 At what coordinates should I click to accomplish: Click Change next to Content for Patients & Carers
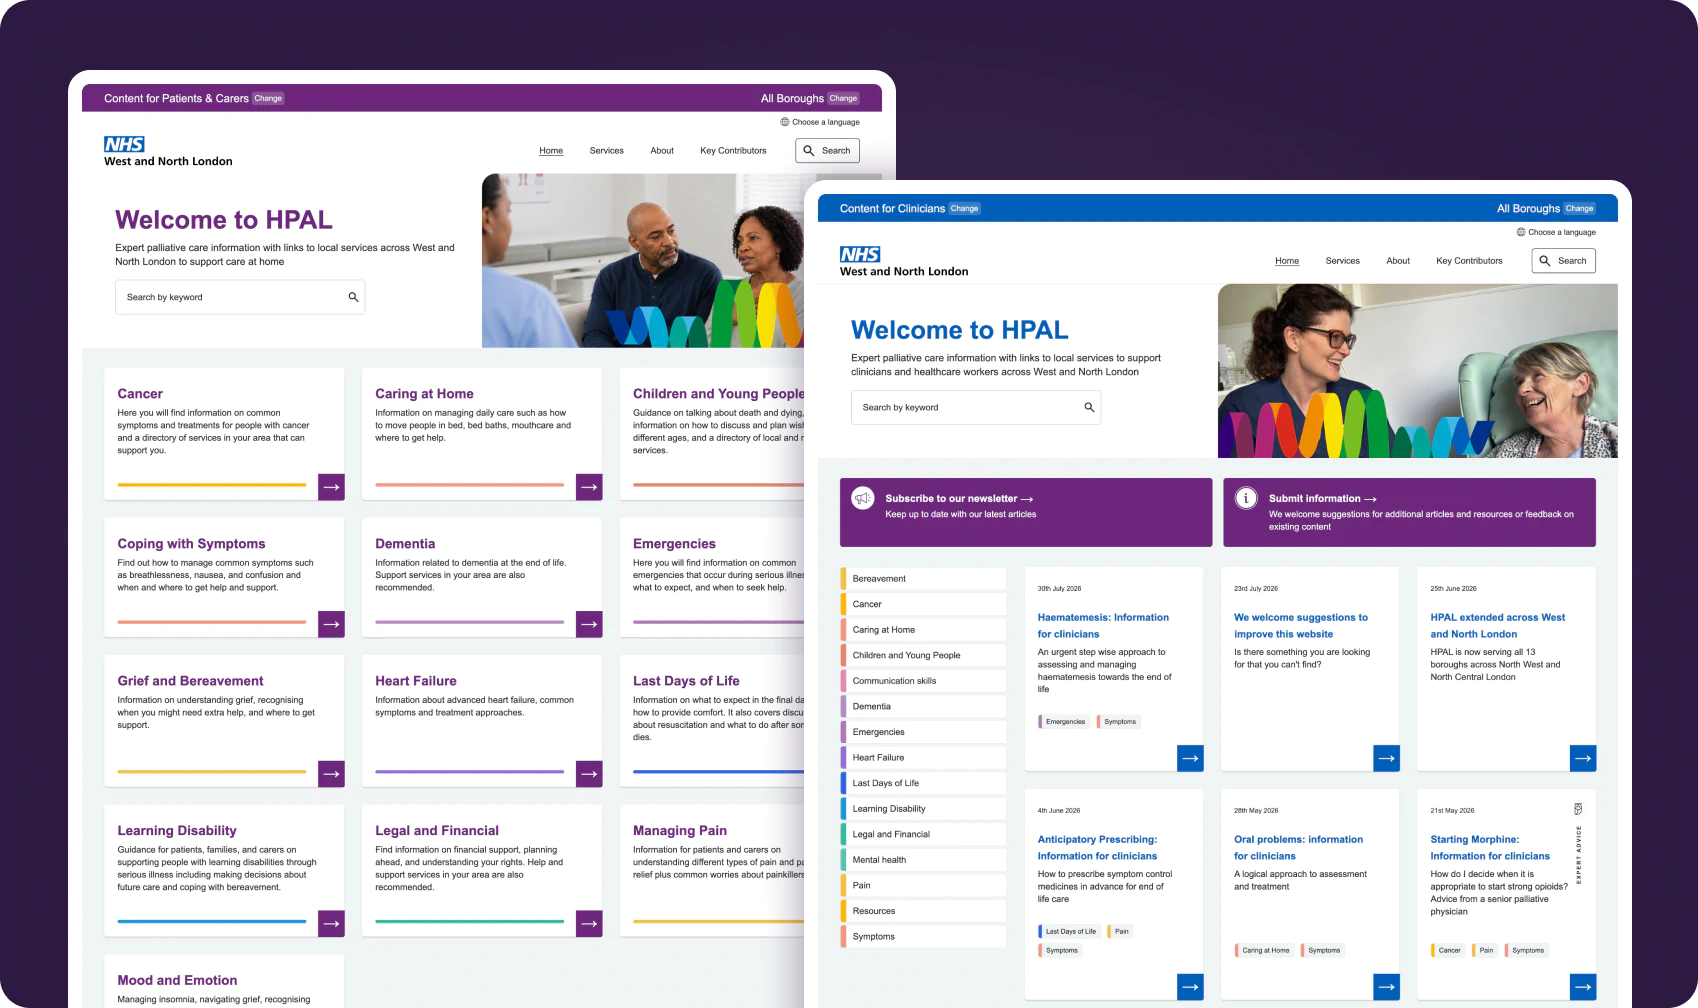coord(268,98)
